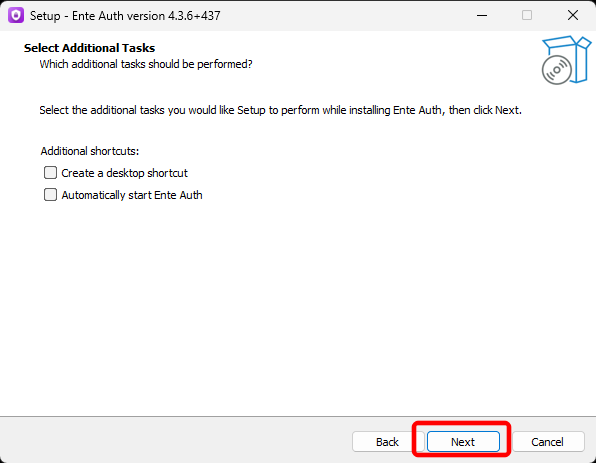Screen dimensions: 596x463
Task: Click the "Additional shortcuts:" group label
Action: [x=90, y=151]
